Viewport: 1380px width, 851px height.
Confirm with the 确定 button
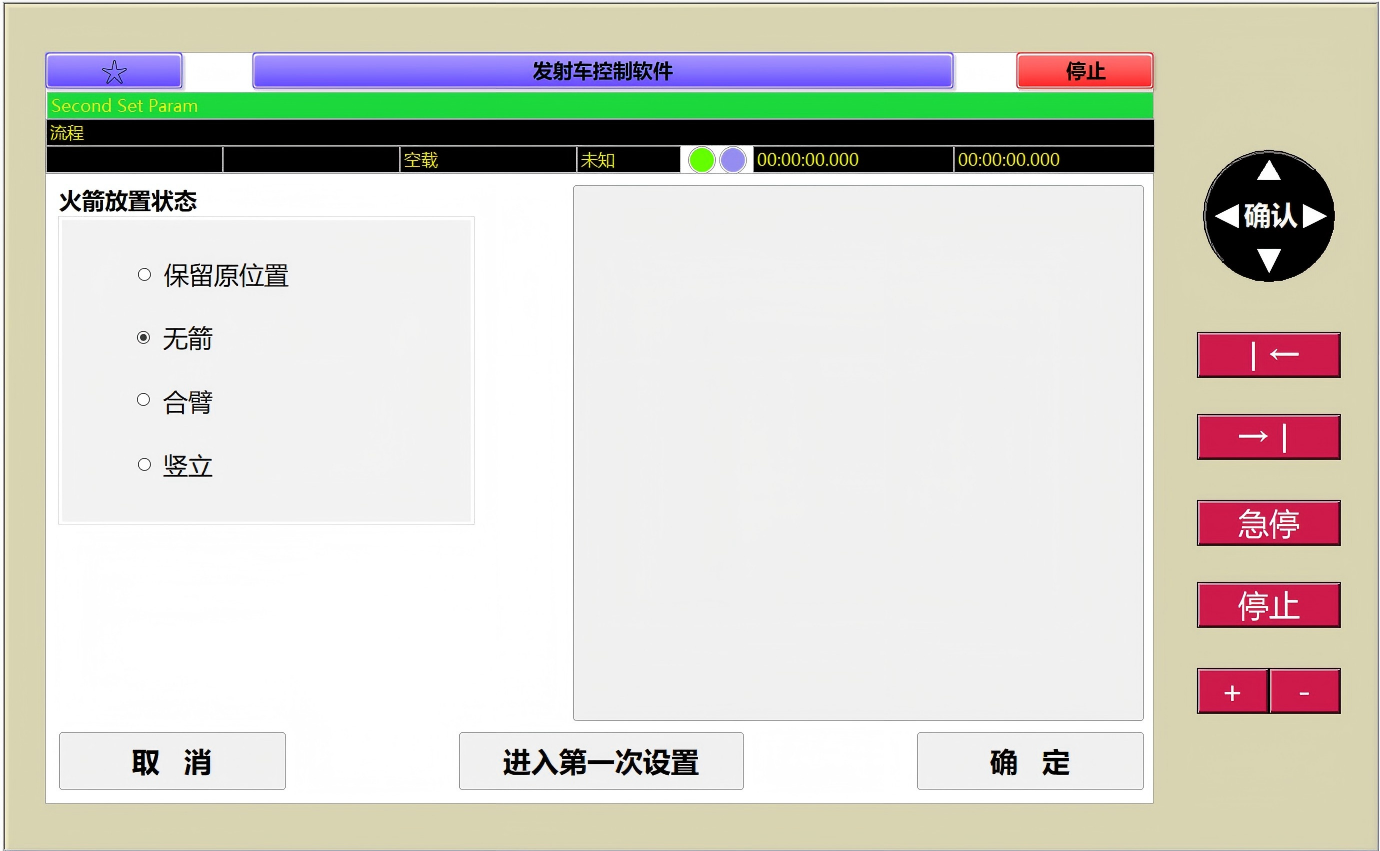[1029, 762]
